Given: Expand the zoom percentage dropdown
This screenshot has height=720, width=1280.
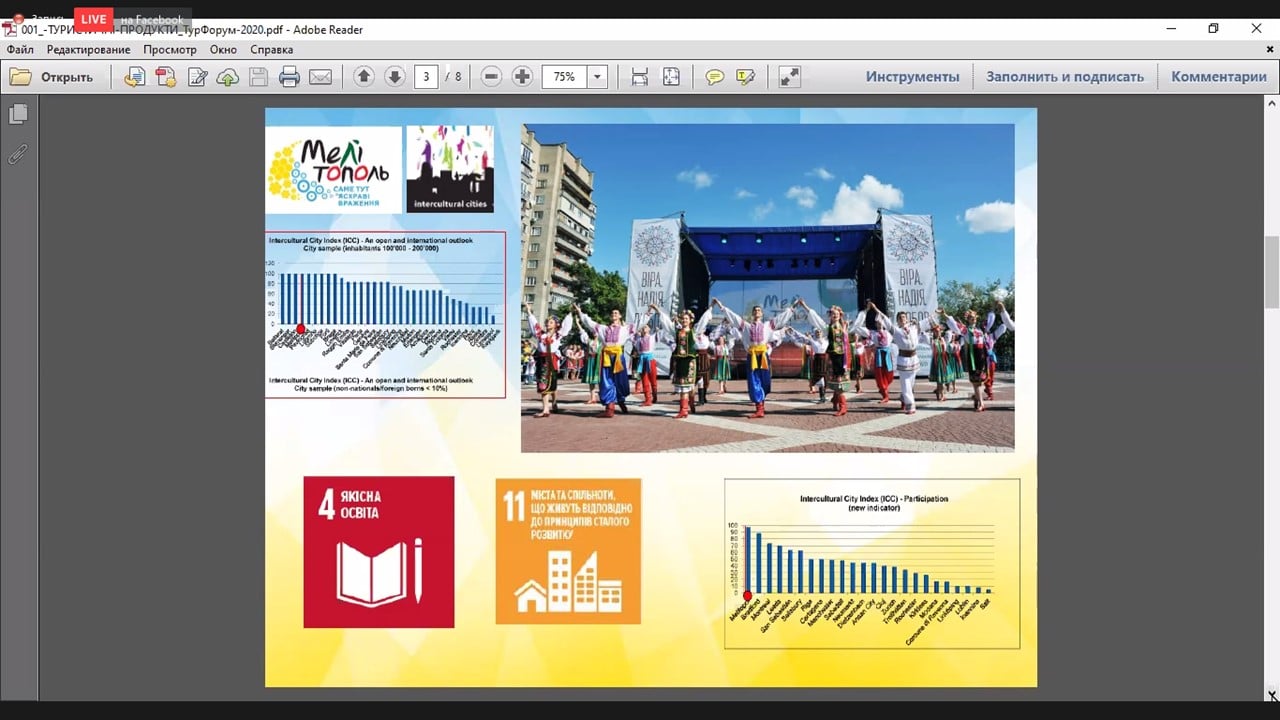Looking at the screenshot, I should (598, 77).
